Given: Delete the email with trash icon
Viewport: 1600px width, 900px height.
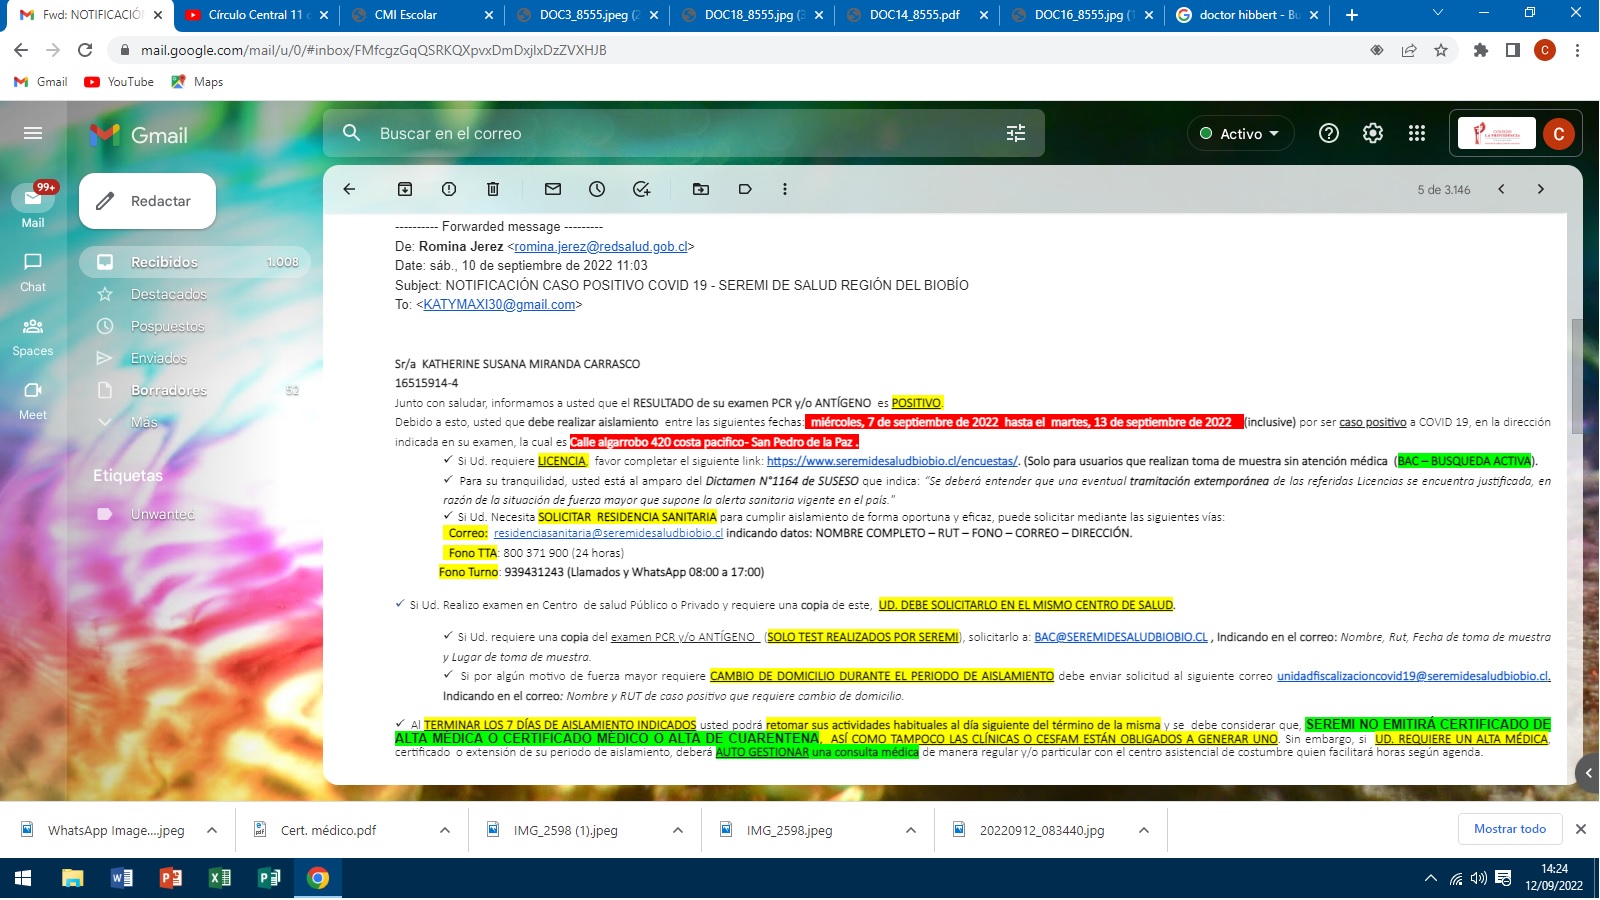Looking at the screenshot, I should pos(493,189).
